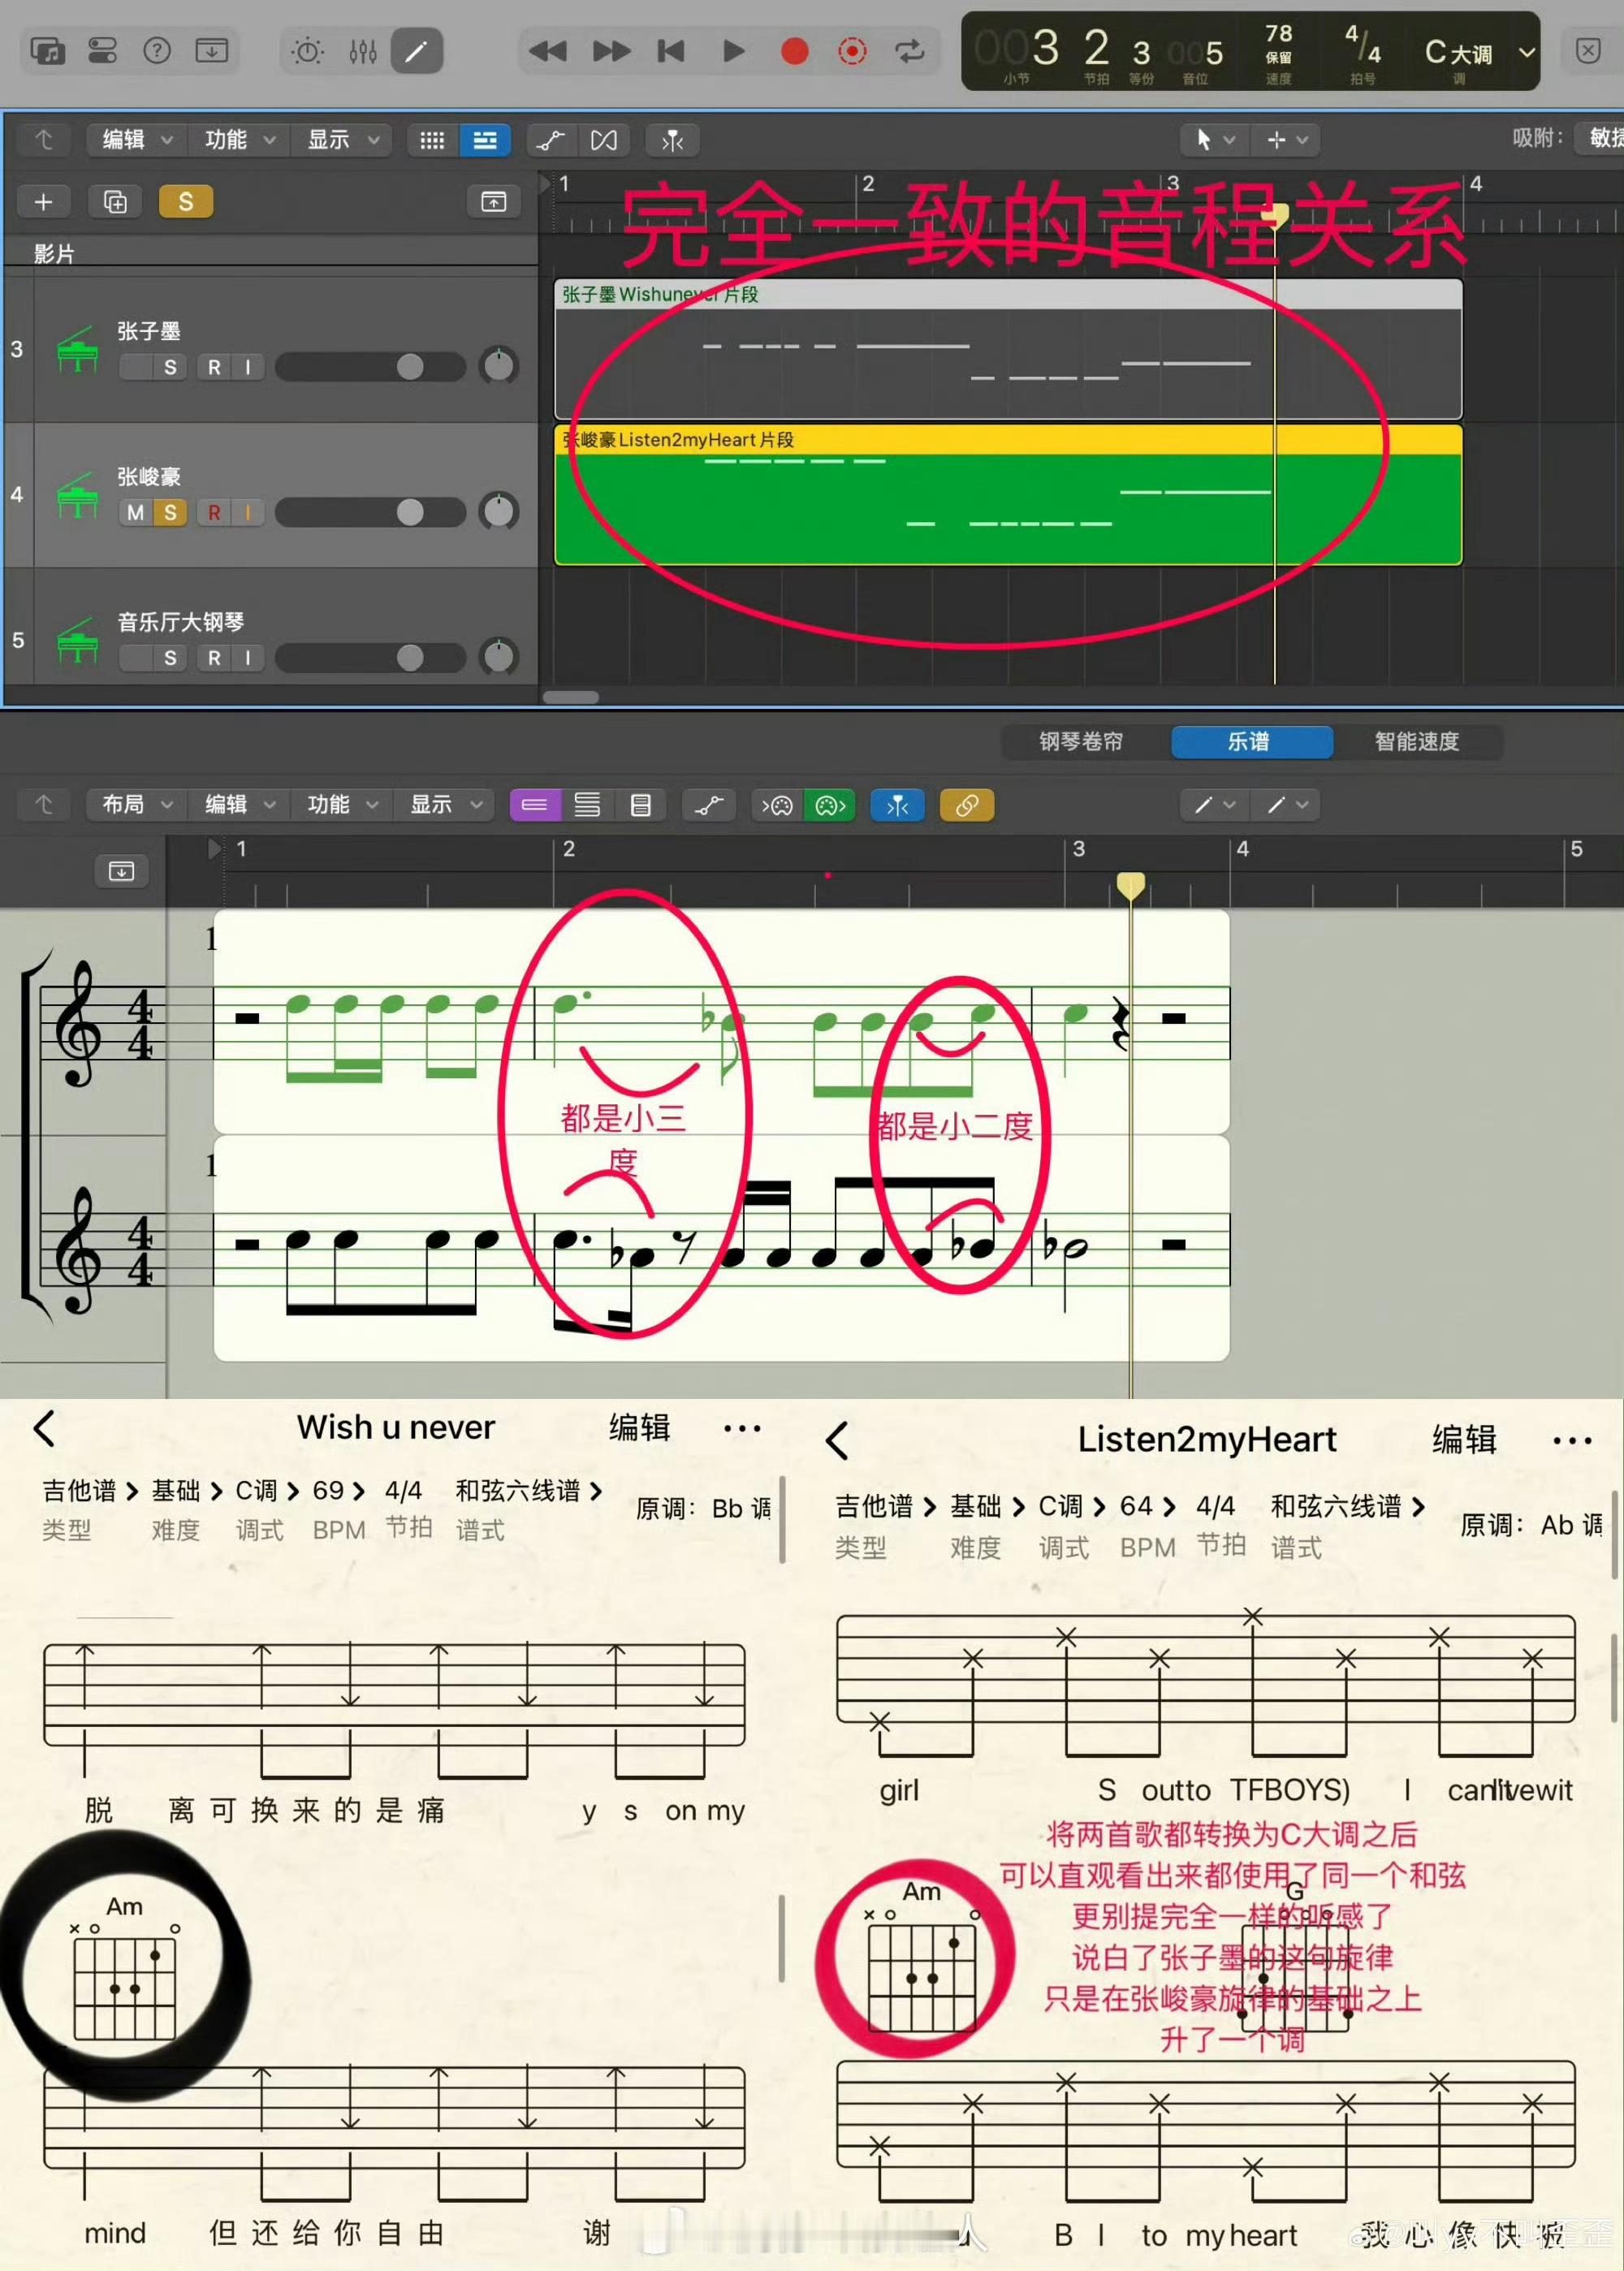Viewport: 1624px width, 2271px height.
Task: Mute the 张峻豪 track
Action: [x=135, y=513]
